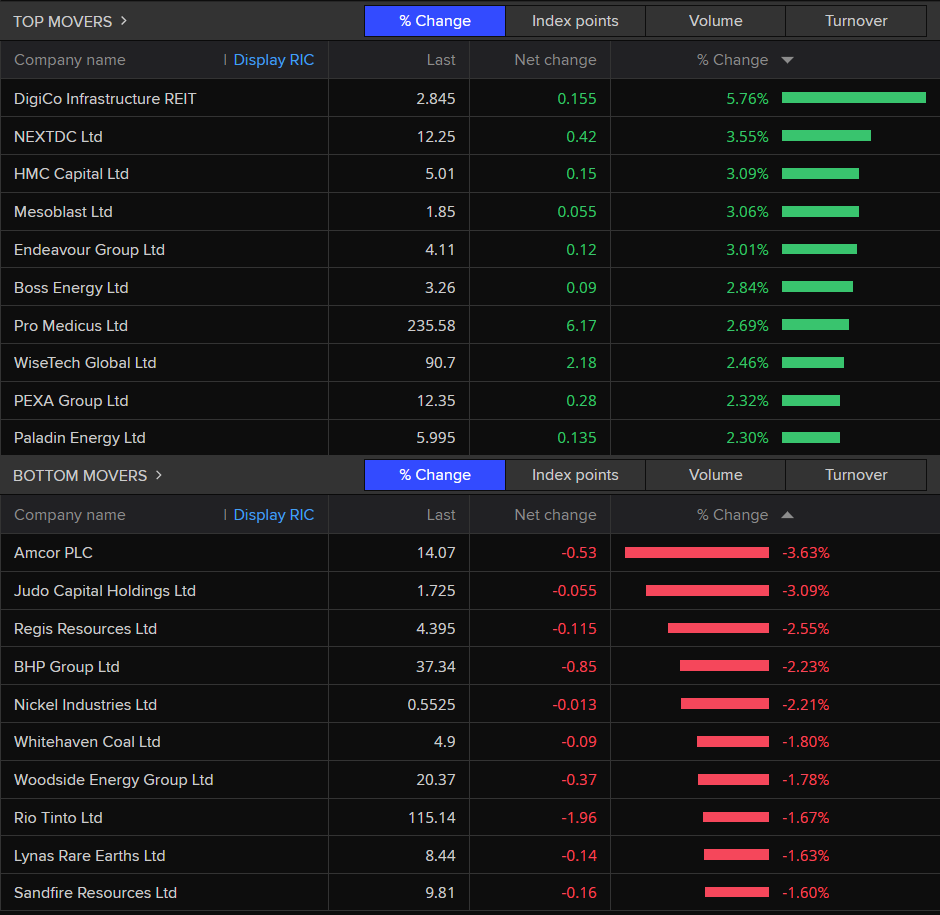Sort Bottom Movers by Last column header
940x915 pixels.
point(441,515)
